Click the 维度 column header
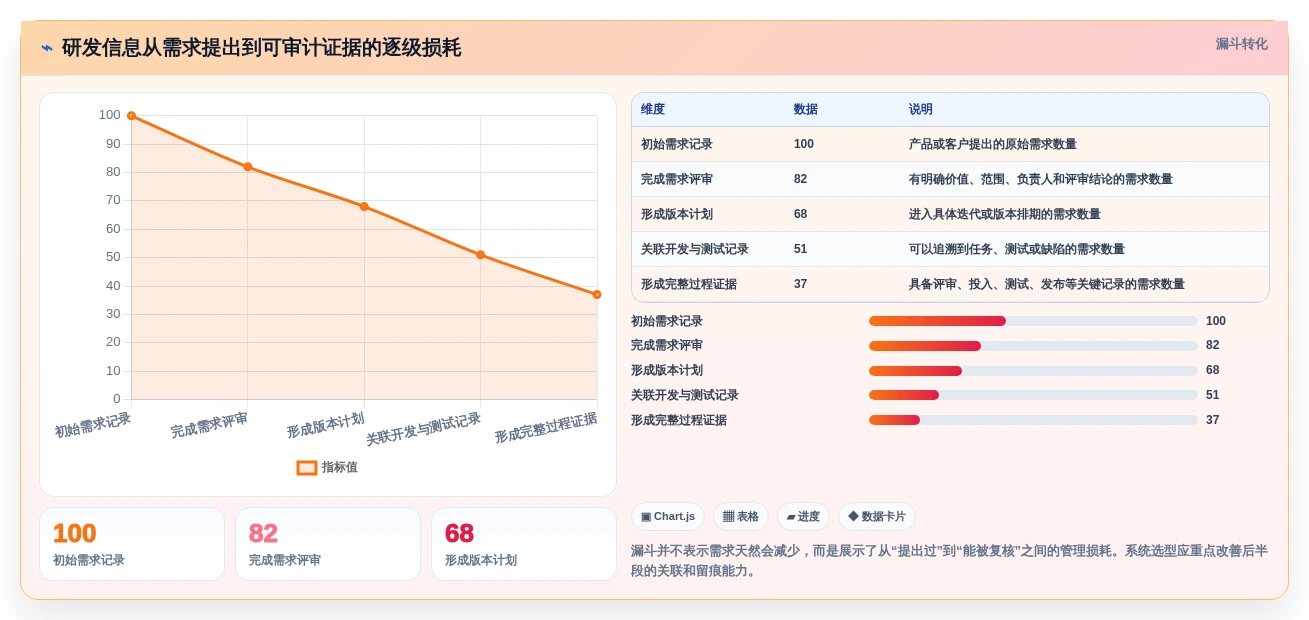 click(x=653, y=109)
